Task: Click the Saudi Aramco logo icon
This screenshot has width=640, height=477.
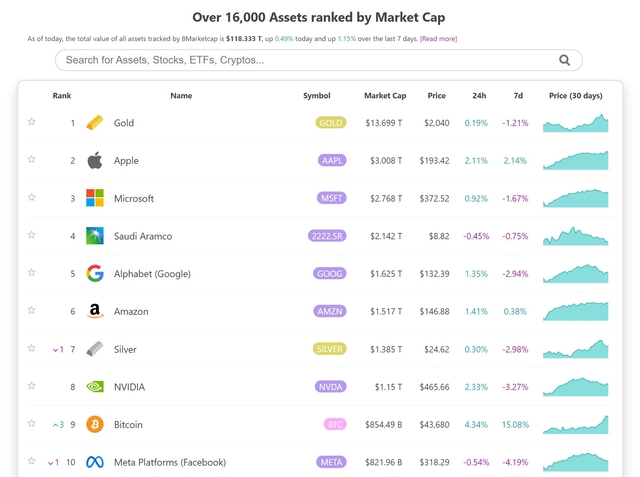Action: [95, 236]
